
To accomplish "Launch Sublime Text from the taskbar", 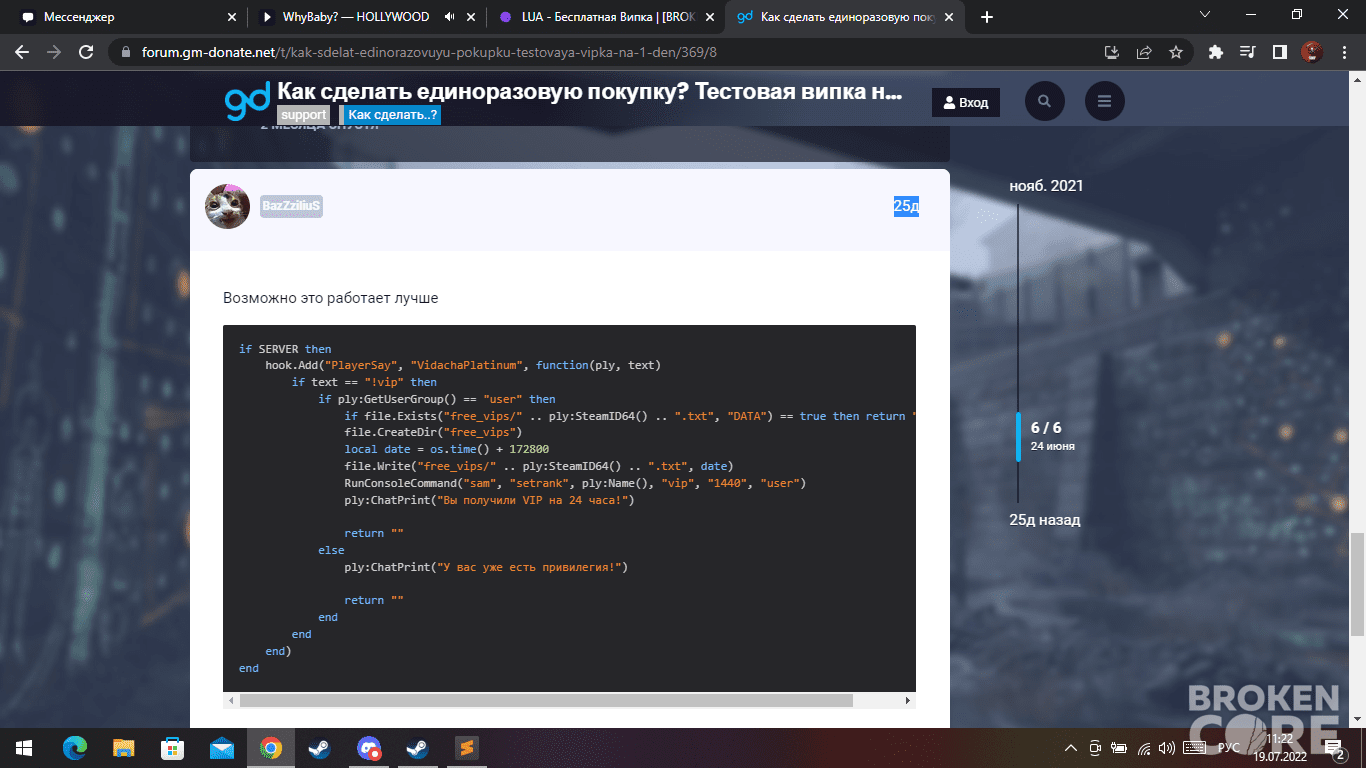I will [x=466, y=747].
